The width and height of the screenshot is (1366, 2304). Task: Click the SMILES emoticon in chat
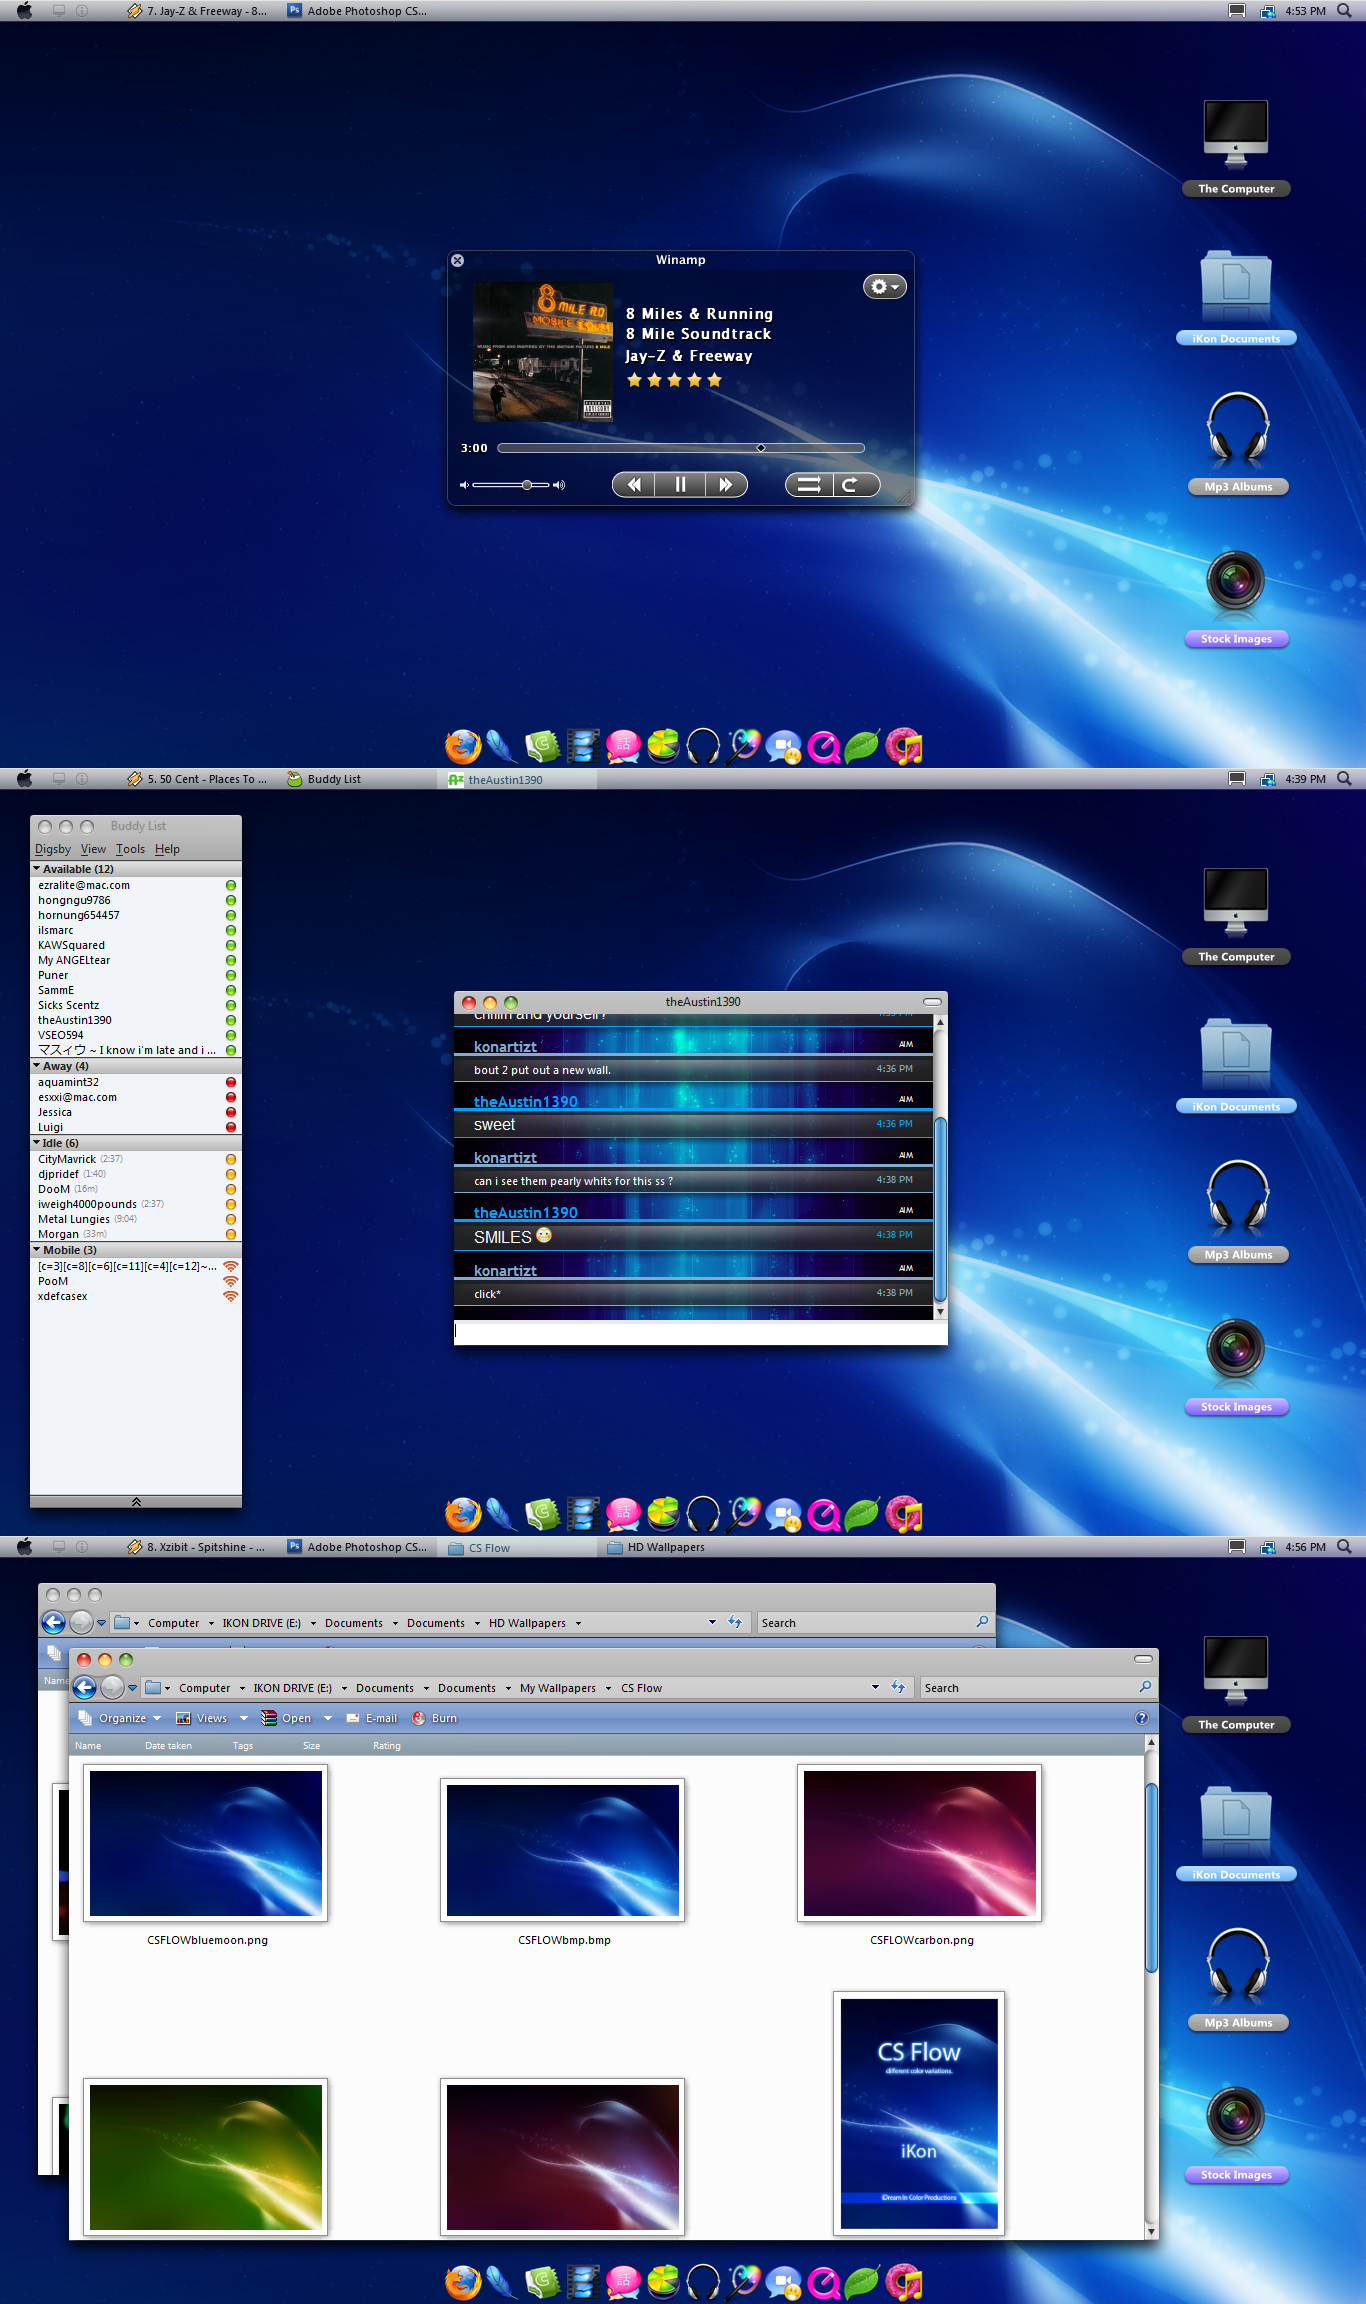coord(544,1235)
